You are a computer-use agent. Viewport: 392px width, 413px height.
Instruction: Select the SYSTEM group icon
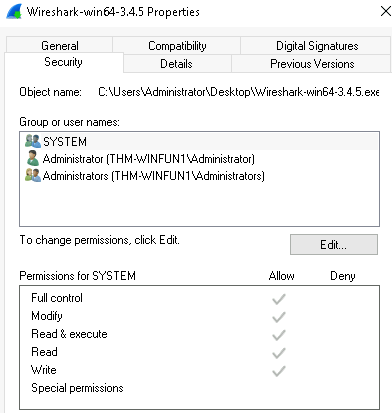click(x=33, y=141)
